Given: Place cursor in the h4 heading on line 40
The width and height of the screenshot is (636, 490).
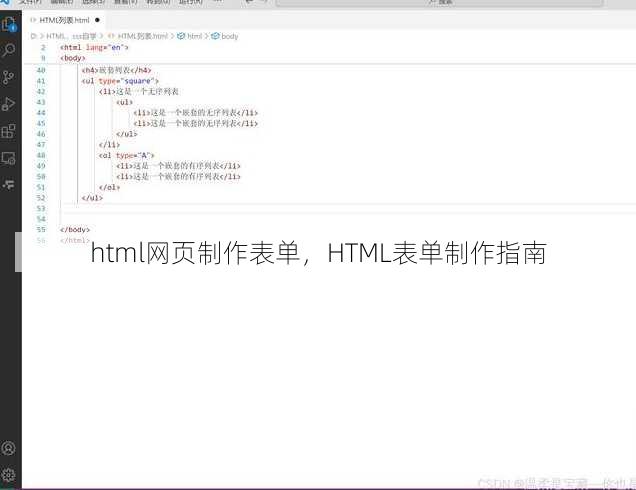Looking at the screenshot, I should 116,70.
